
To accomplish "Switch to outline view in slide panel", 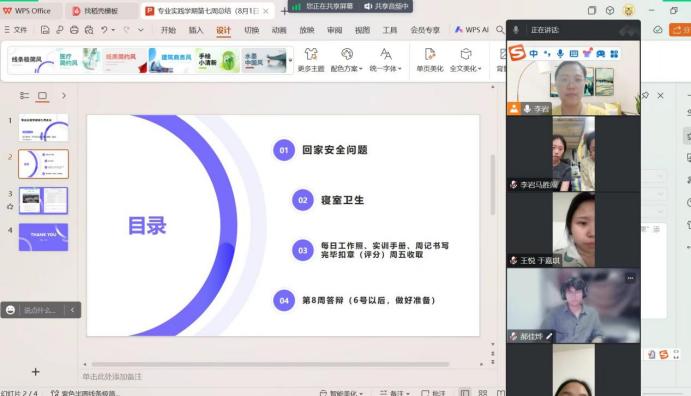I will click(x=24, y=95).
